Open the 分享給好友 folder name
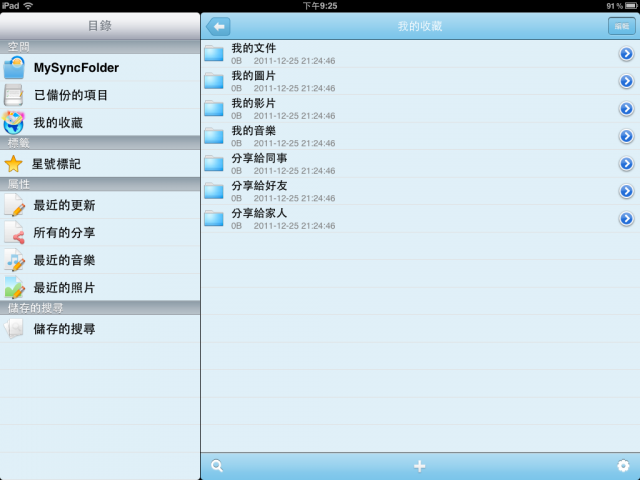640x480 pixels. tap(259, 186)
